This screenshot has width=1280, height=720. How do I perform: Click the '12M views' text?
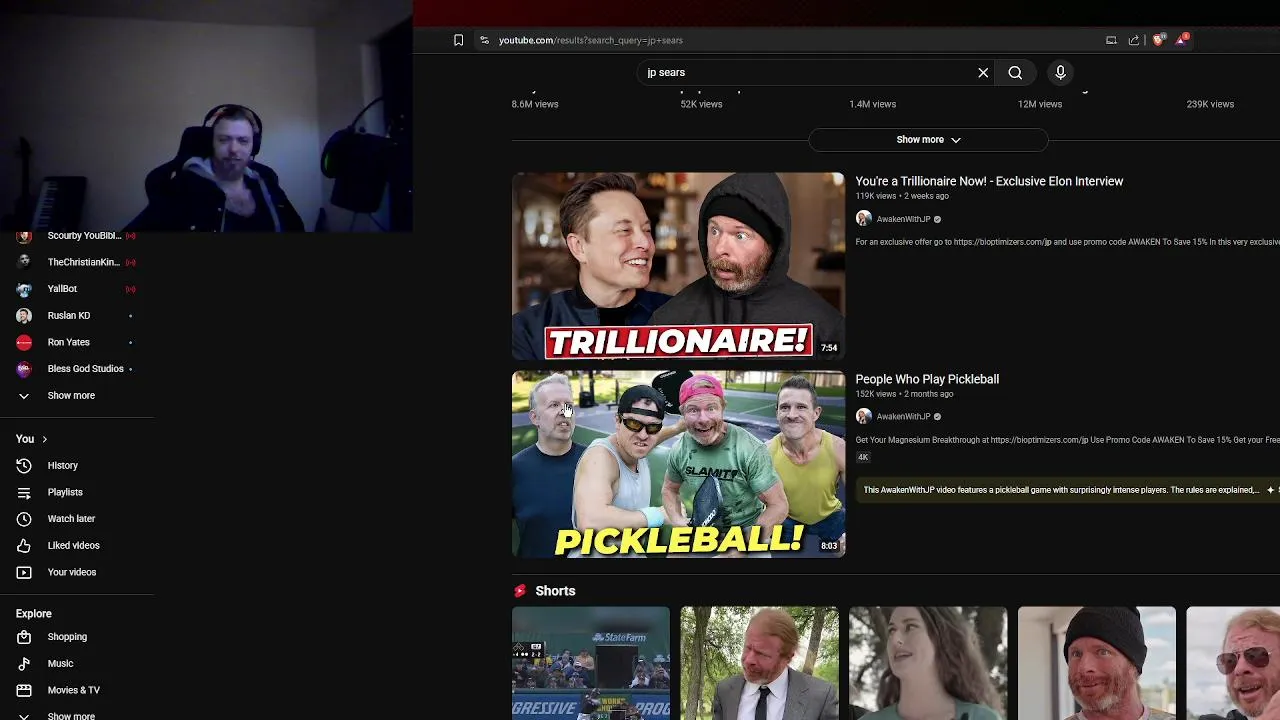[x=1040, y=104]
